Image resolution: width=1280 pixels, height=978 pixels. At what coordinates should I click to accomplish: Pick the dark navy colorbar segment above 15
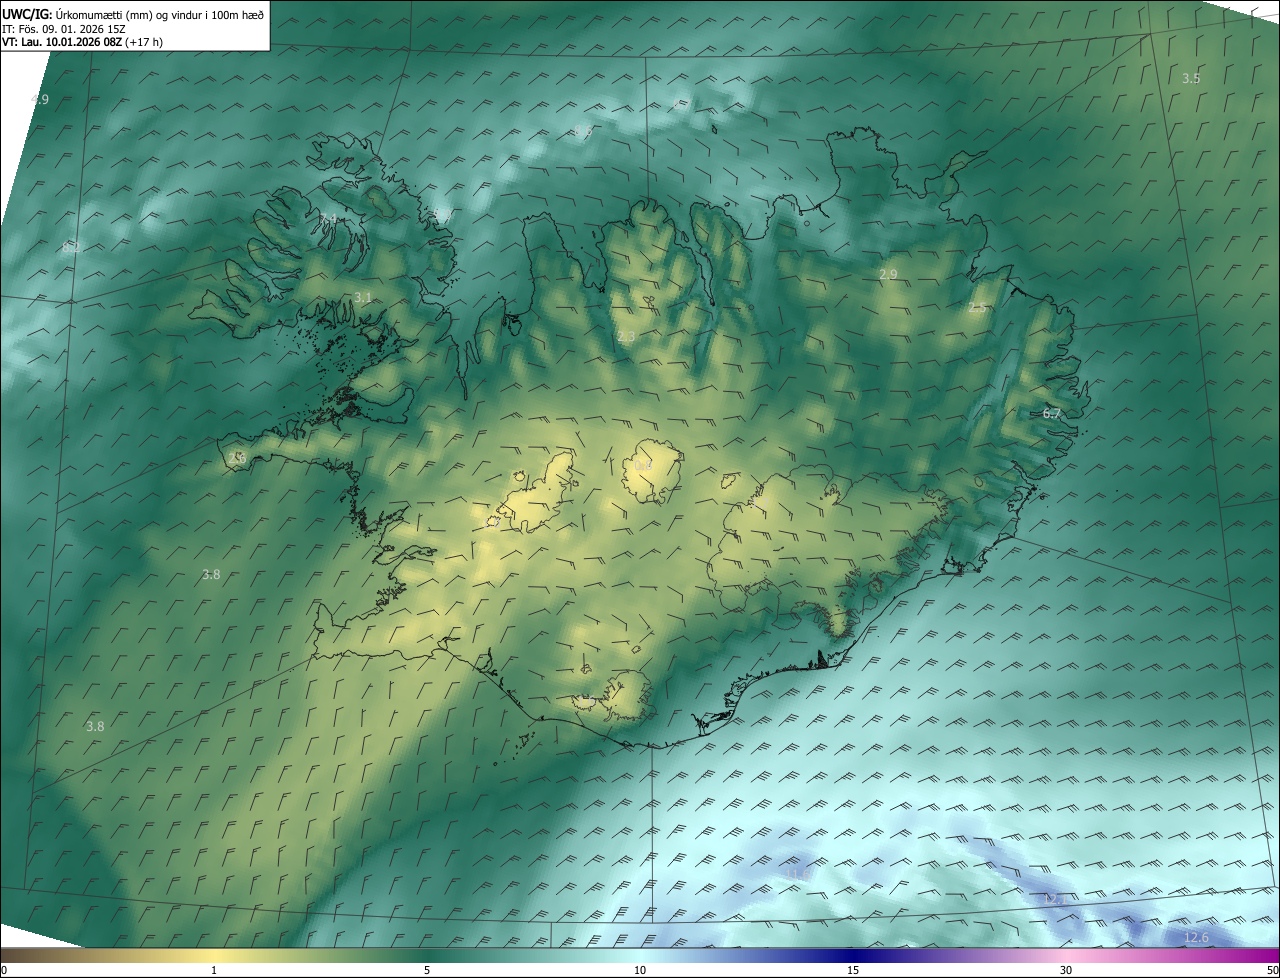tap(853, 955)
